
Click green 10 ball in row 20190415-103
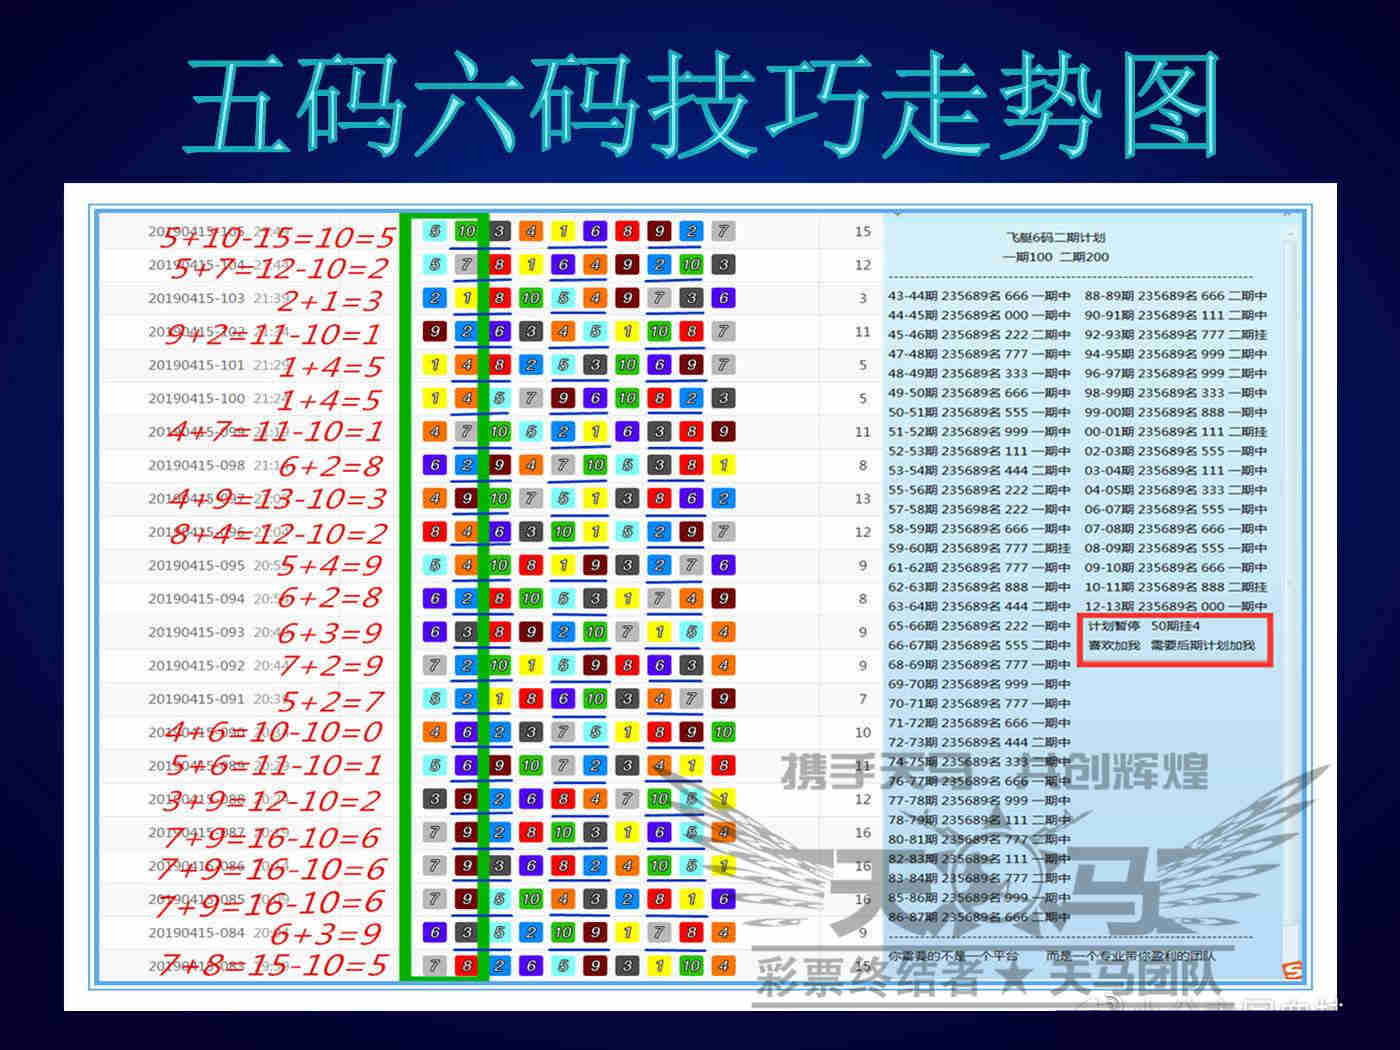coord(531,298)
